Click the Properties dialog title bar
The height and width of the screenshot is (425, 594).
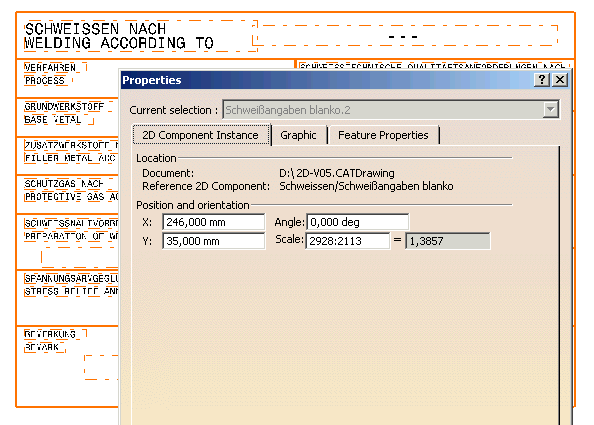pyautogui.click(x=326, y=80)
